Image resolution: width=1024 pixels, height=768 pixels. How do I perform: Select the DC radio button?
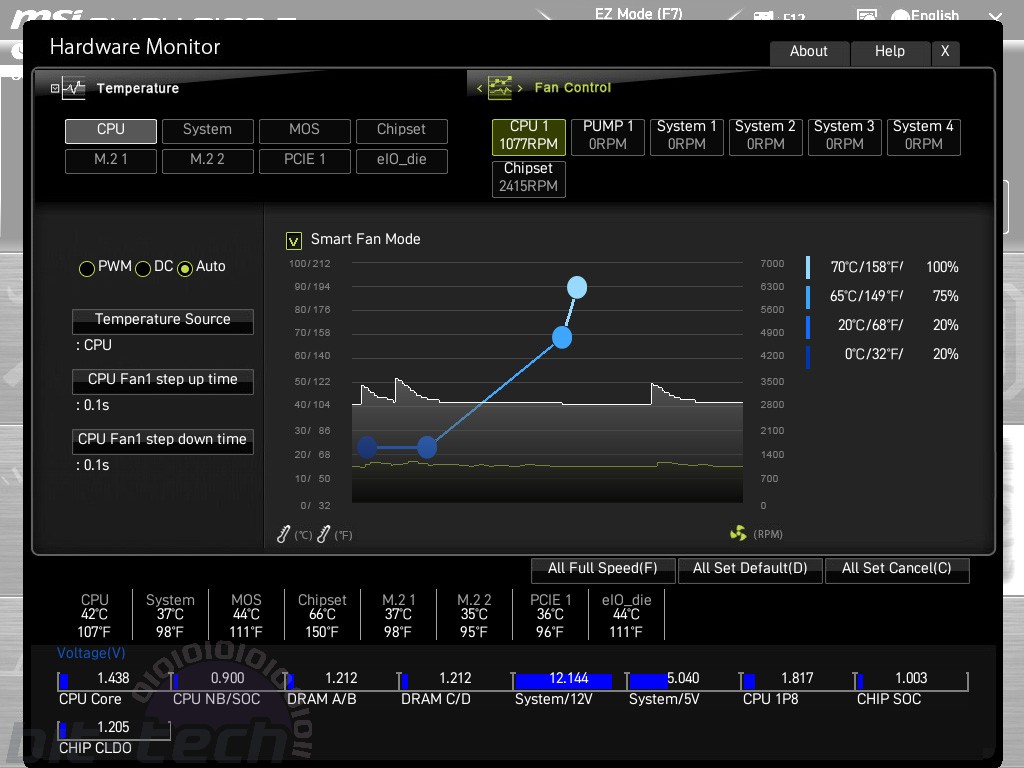click(142, 268)
